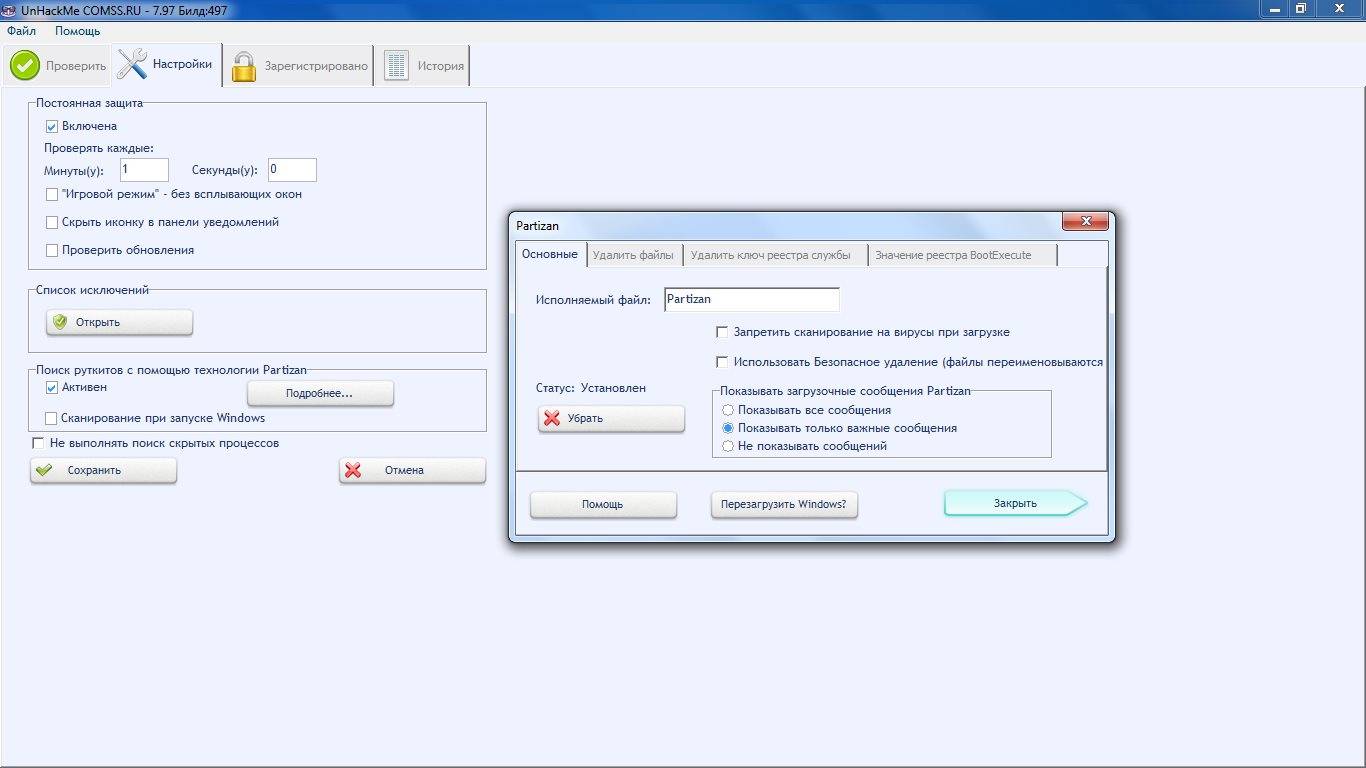Viewport: 1366px width, 768px height.
Task: Switch to the Удалить файлы tab
Action: point(633,255)
